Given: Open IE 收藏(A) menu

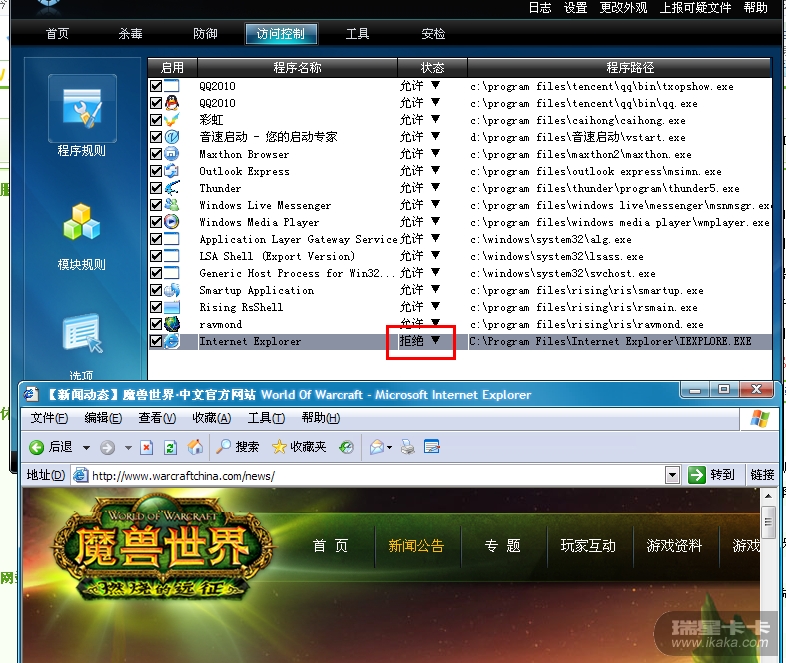Looking at the screenshot, I should click(x=212, y=417).
